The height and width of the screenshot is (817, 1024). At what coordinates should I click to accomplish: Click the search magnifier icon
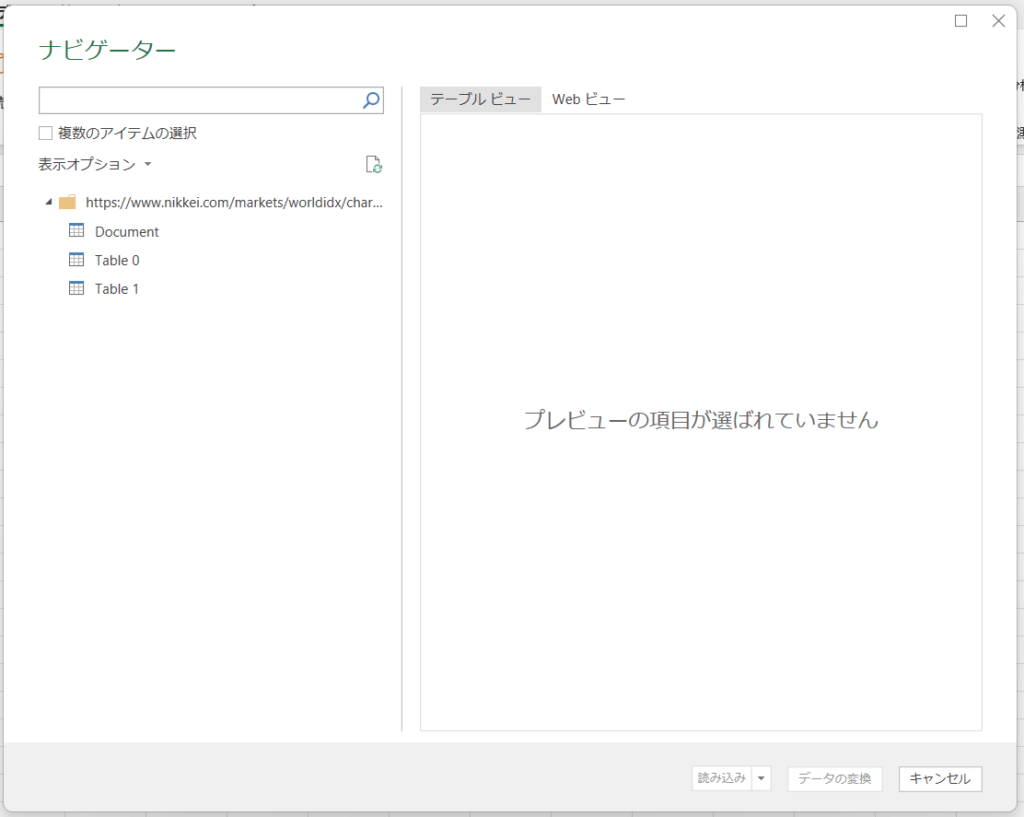371,100
